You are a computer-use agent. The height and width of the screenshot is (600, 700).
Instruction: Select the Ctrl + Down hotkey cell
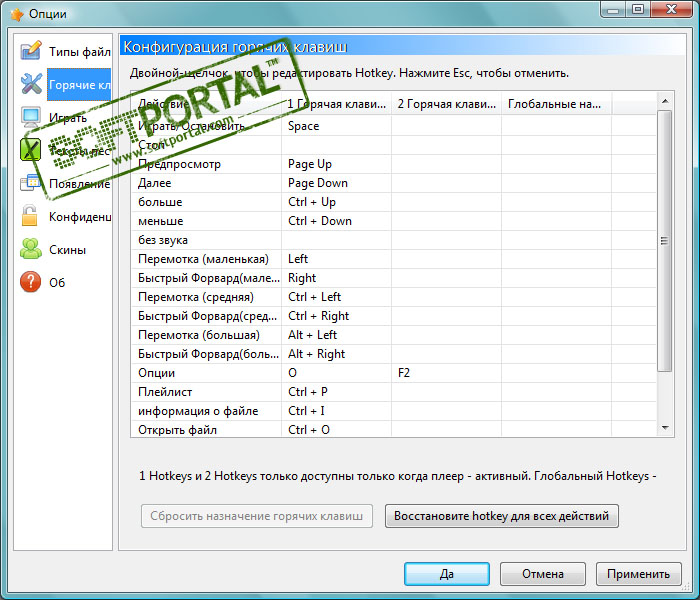pyautogui.click(x=337, y=221)
